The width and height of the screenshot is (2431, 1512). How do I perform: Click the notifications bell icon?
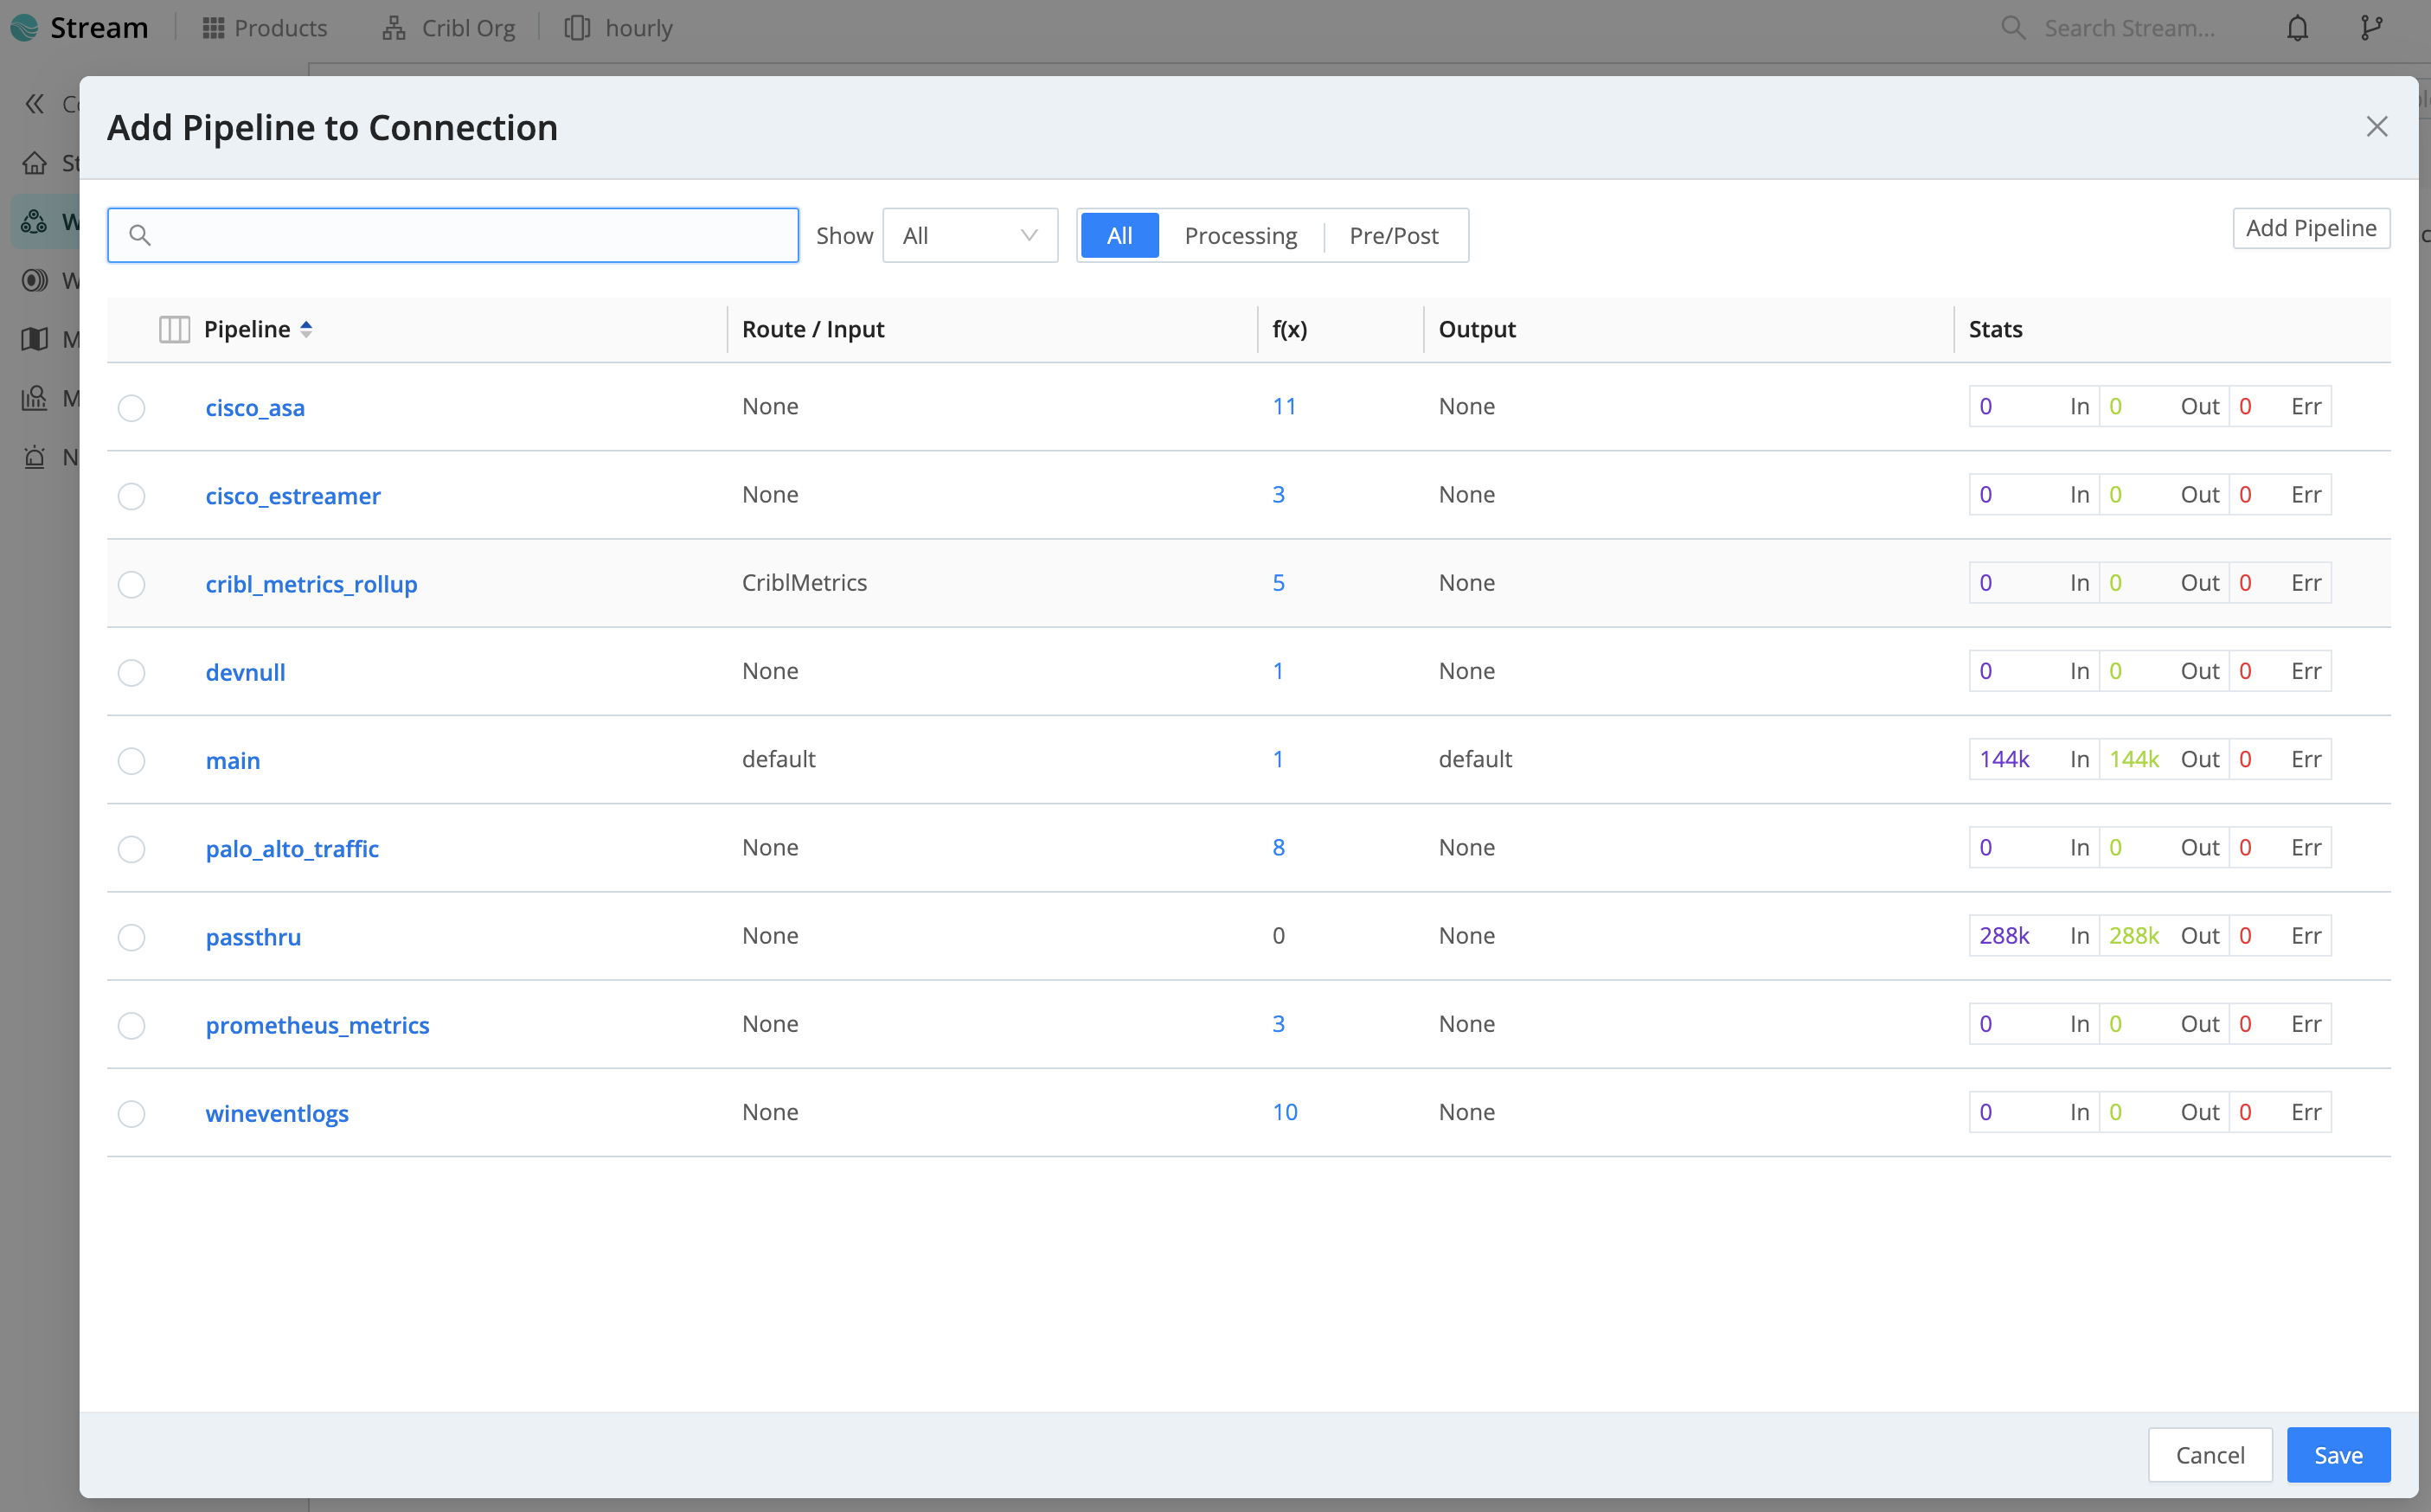click(x=2296, y=27)
